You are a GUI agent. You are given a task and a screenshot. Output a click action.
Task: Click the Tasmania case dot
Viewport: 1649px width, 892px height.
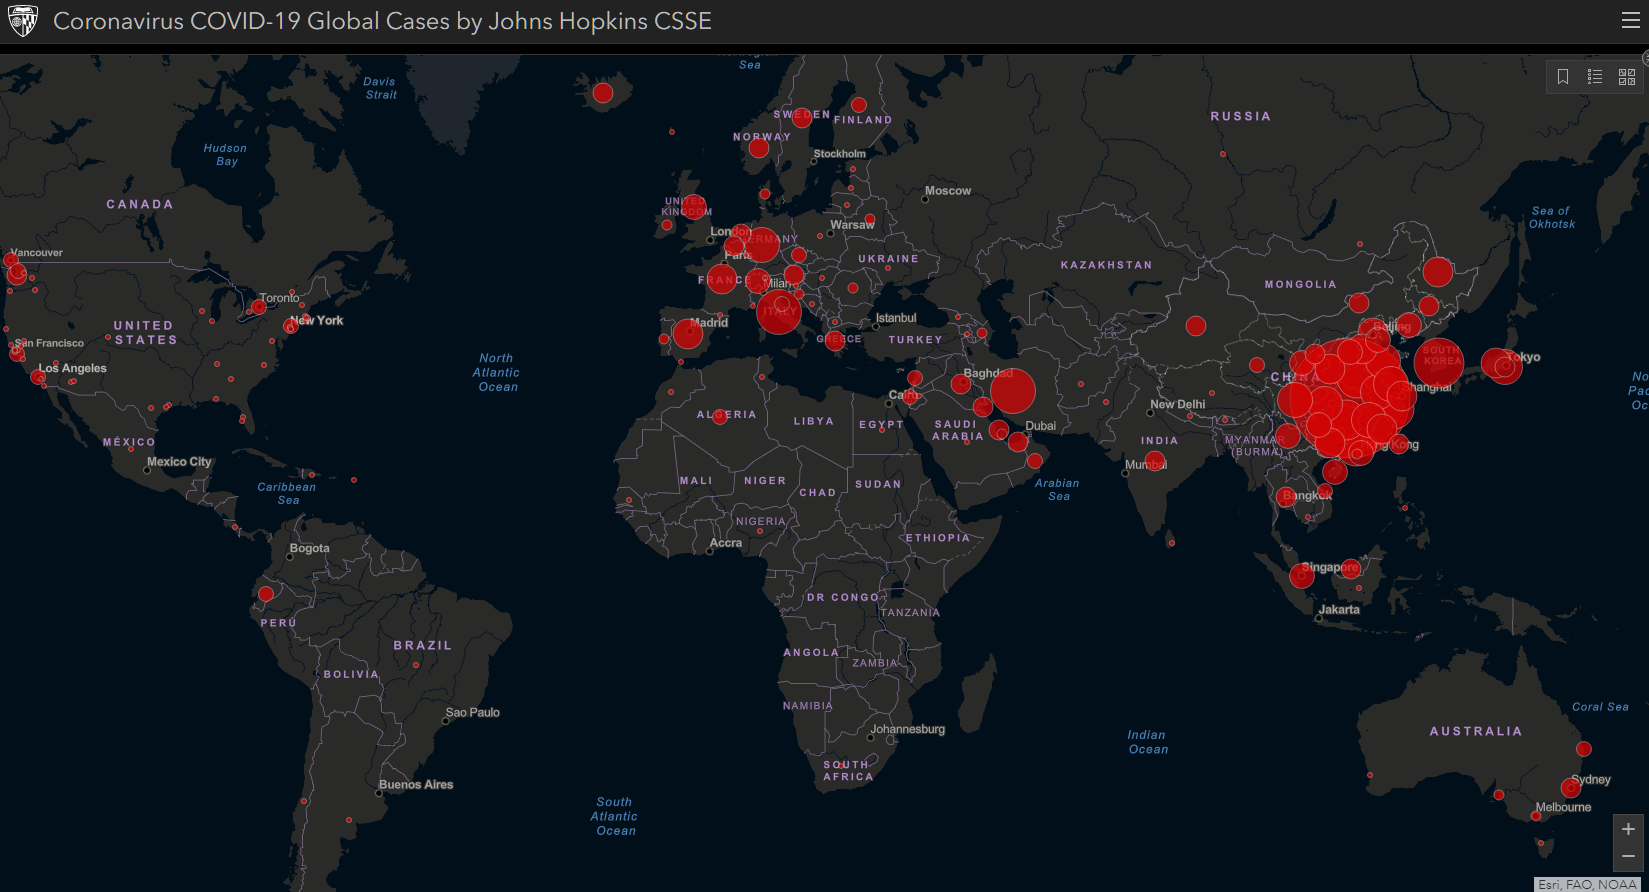tap(1541, 843)
